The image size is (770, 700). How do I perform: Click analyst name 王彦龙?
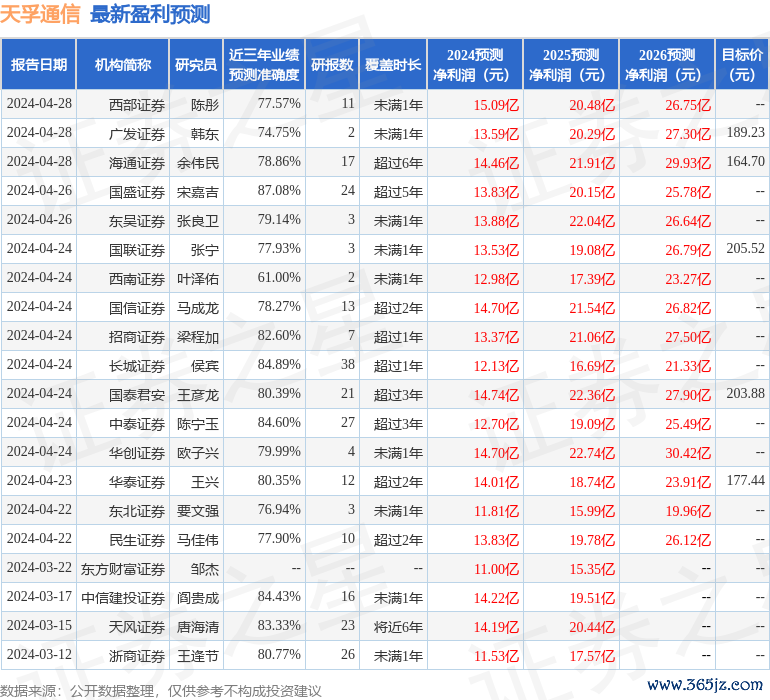198,395
